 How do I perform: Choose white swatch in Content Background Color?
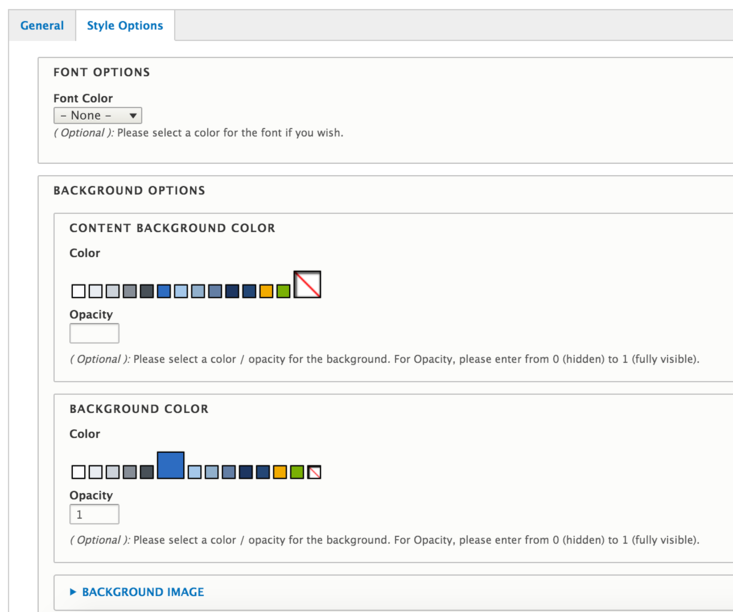click(x=78, y=291)
